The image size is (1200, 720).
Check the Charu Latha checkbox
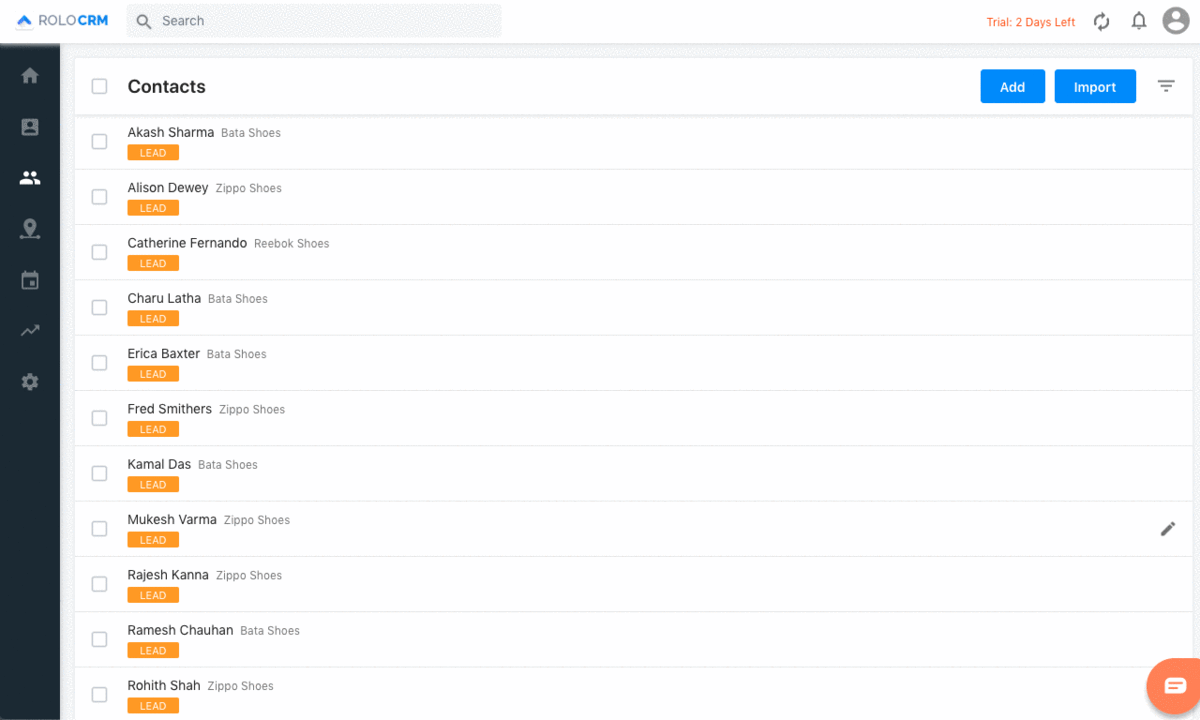99,308
